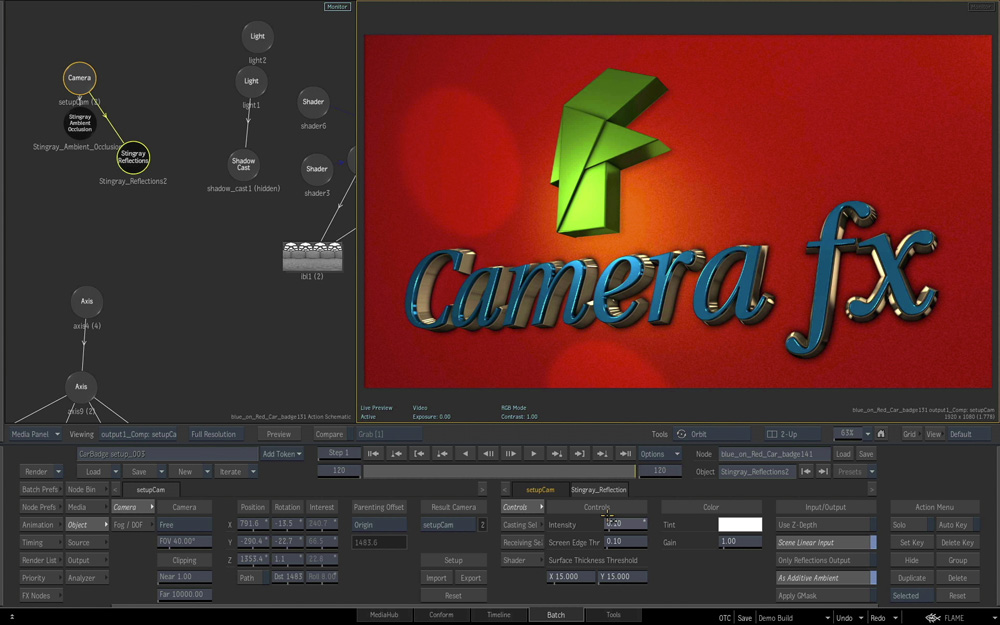Viewport: 1000px width, 625px height.
Task: Play forward in the timebar
Action: click(x=534, y=453)
